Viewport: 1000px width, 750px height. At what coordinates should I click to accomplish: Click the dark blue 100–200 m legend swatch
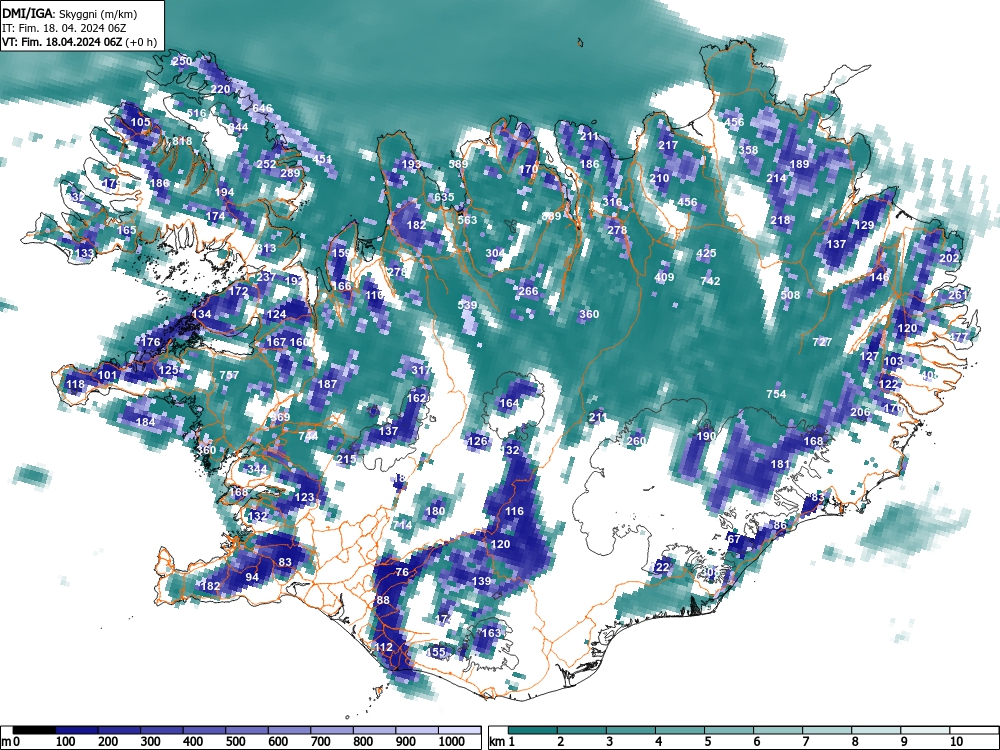(77, 730)
